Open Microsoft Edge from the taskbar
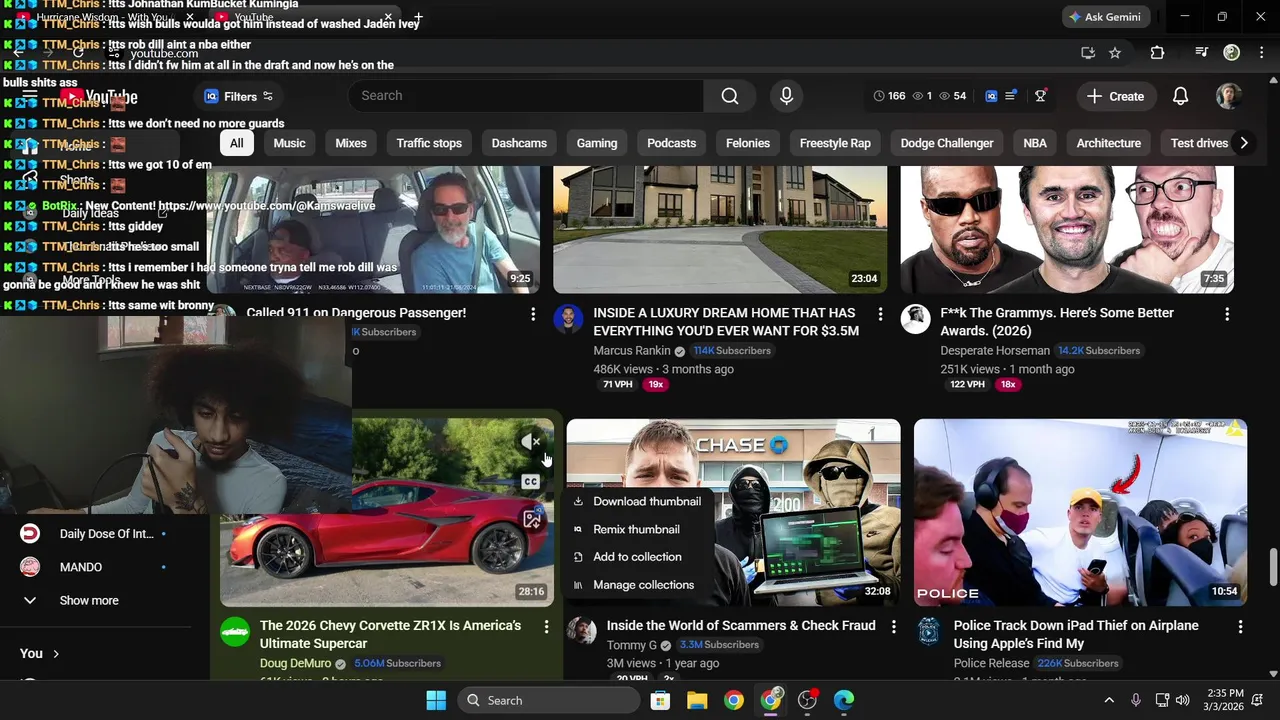This screenshot has width=1280, height=720. pos(844,700)
